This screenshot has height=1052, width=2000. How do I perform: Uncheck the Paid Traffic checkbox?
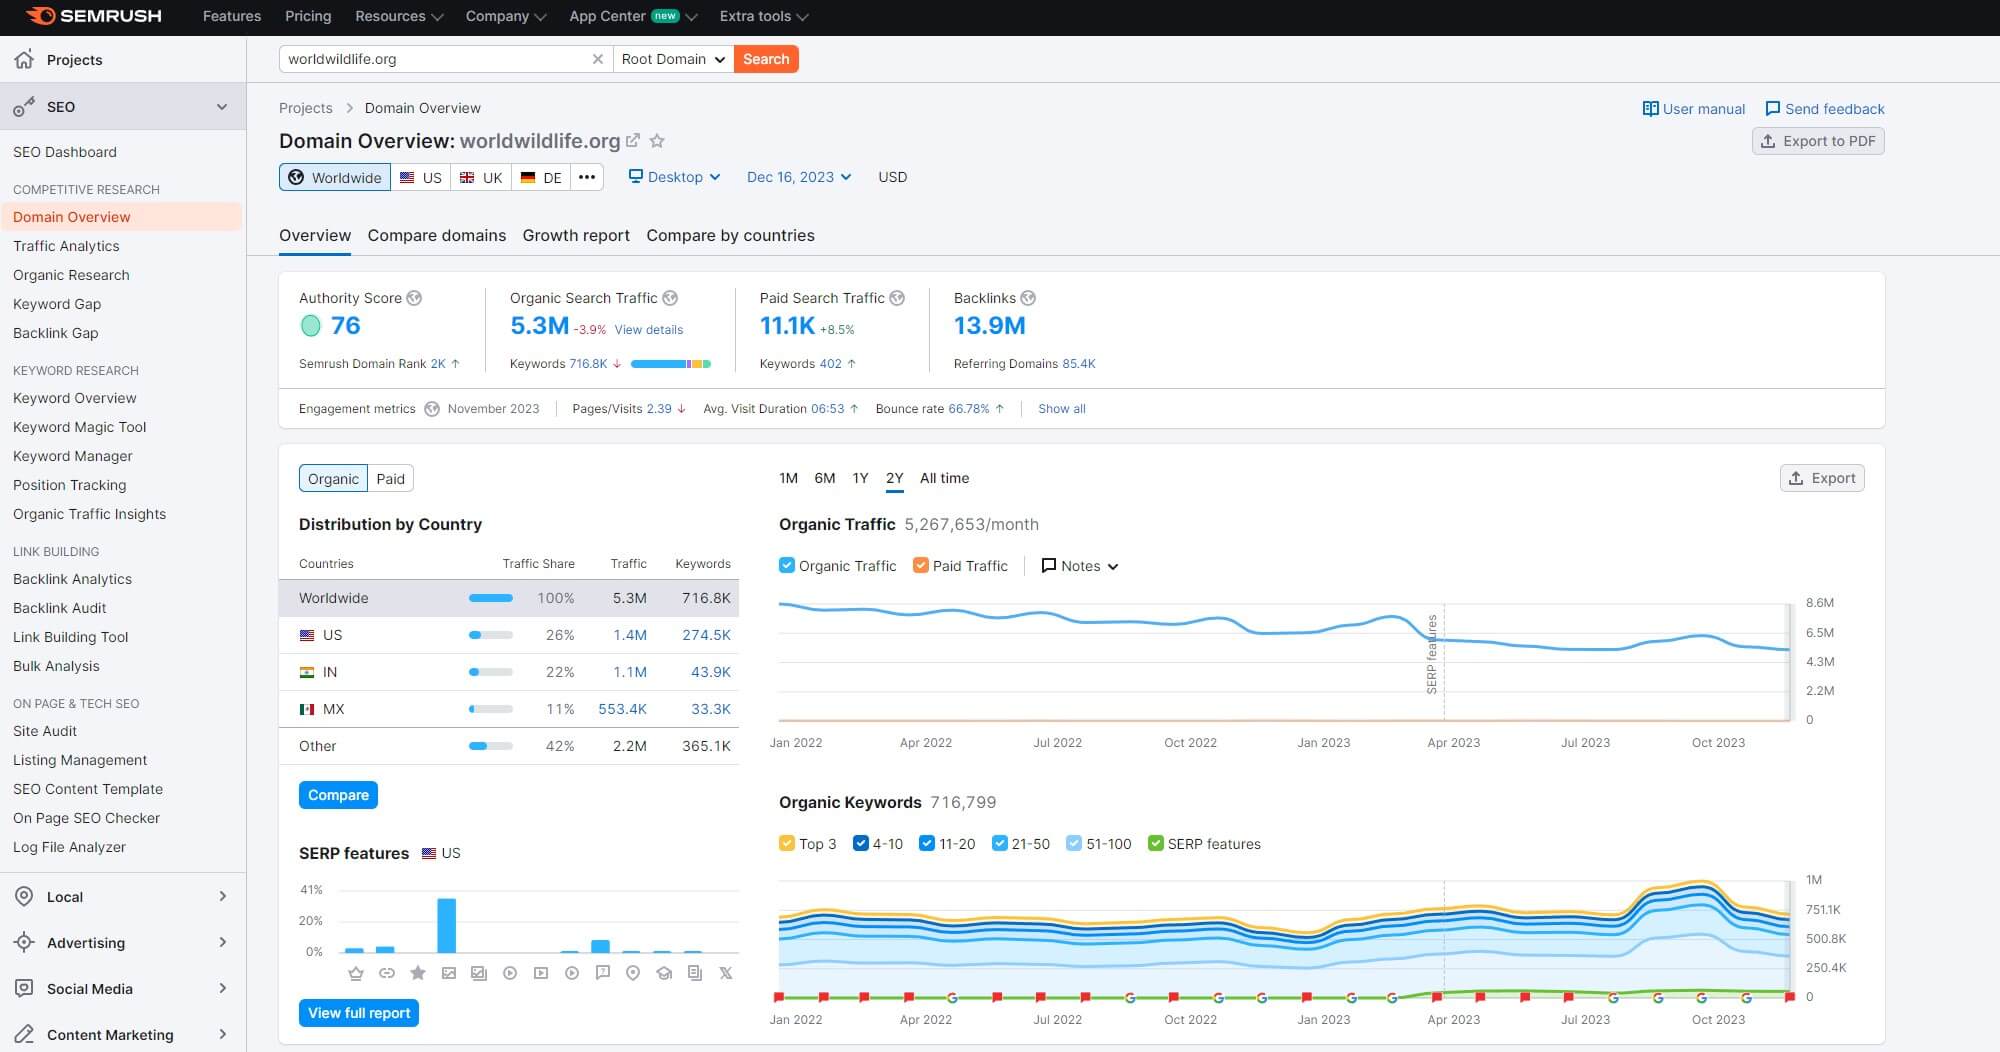921,565
